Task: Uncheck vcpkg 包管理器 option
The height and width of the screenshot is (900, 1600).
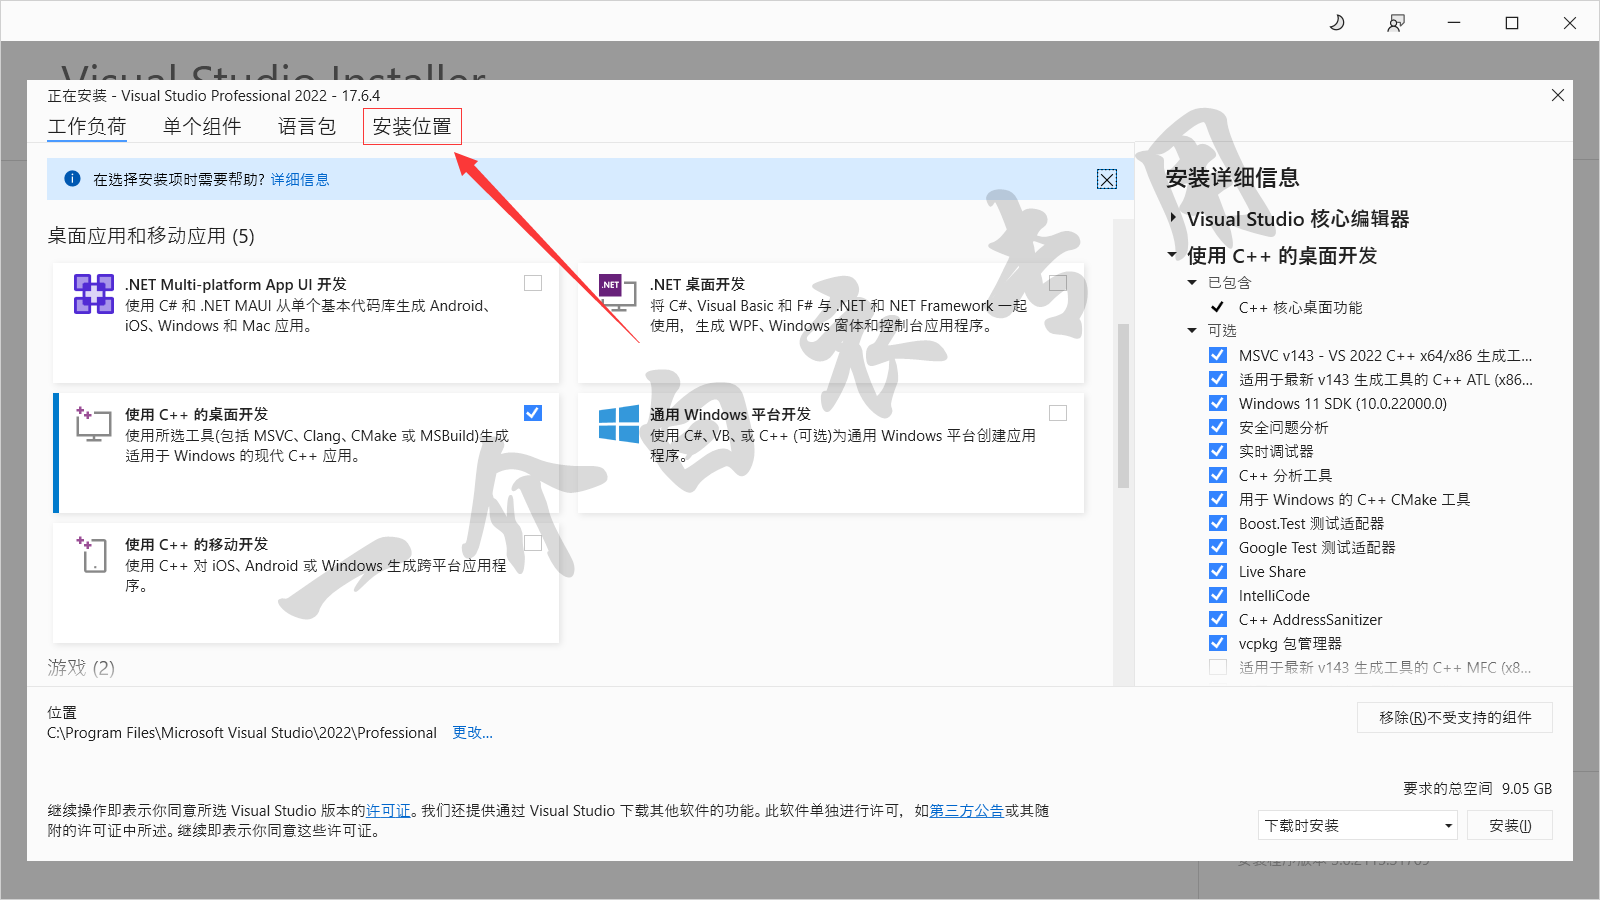Action: point(1218,643)
